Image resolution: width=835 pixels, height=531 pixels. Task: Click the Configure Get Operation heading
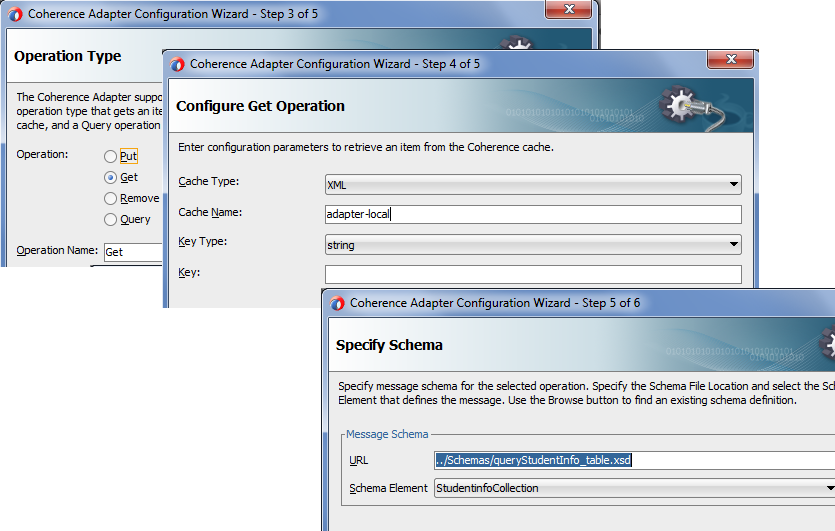260,106
